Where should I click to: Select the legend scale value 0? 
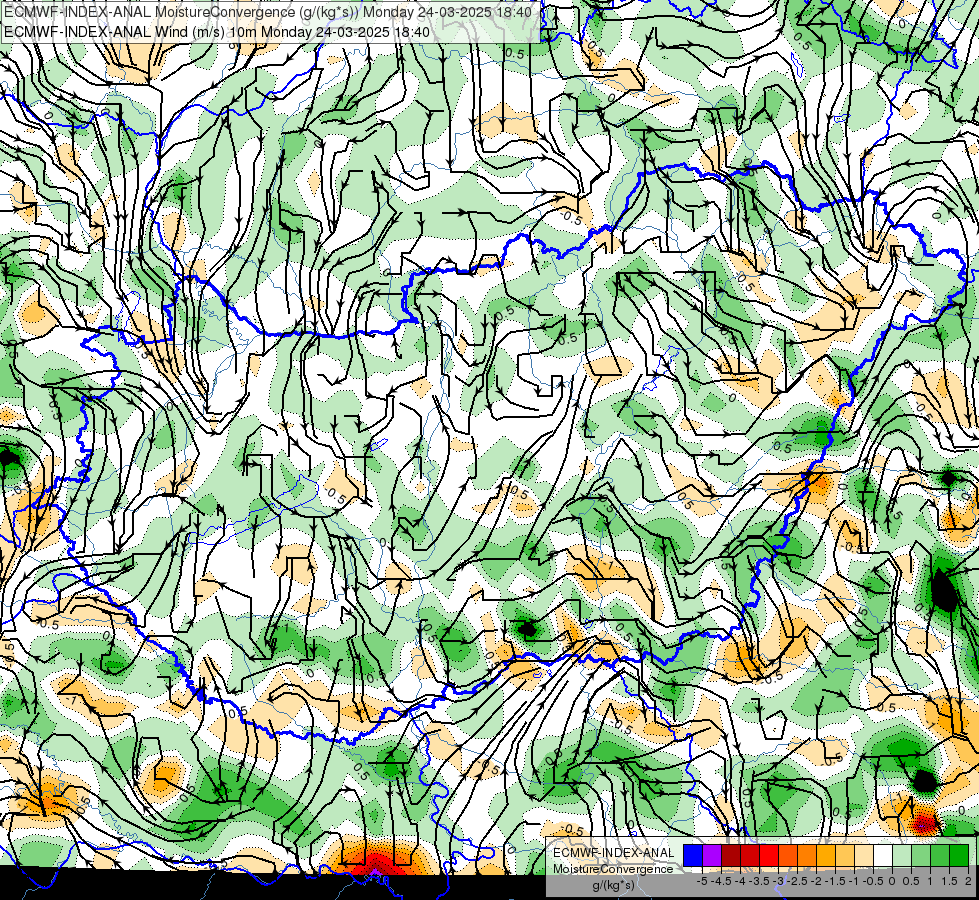click(x=892, y=881)
